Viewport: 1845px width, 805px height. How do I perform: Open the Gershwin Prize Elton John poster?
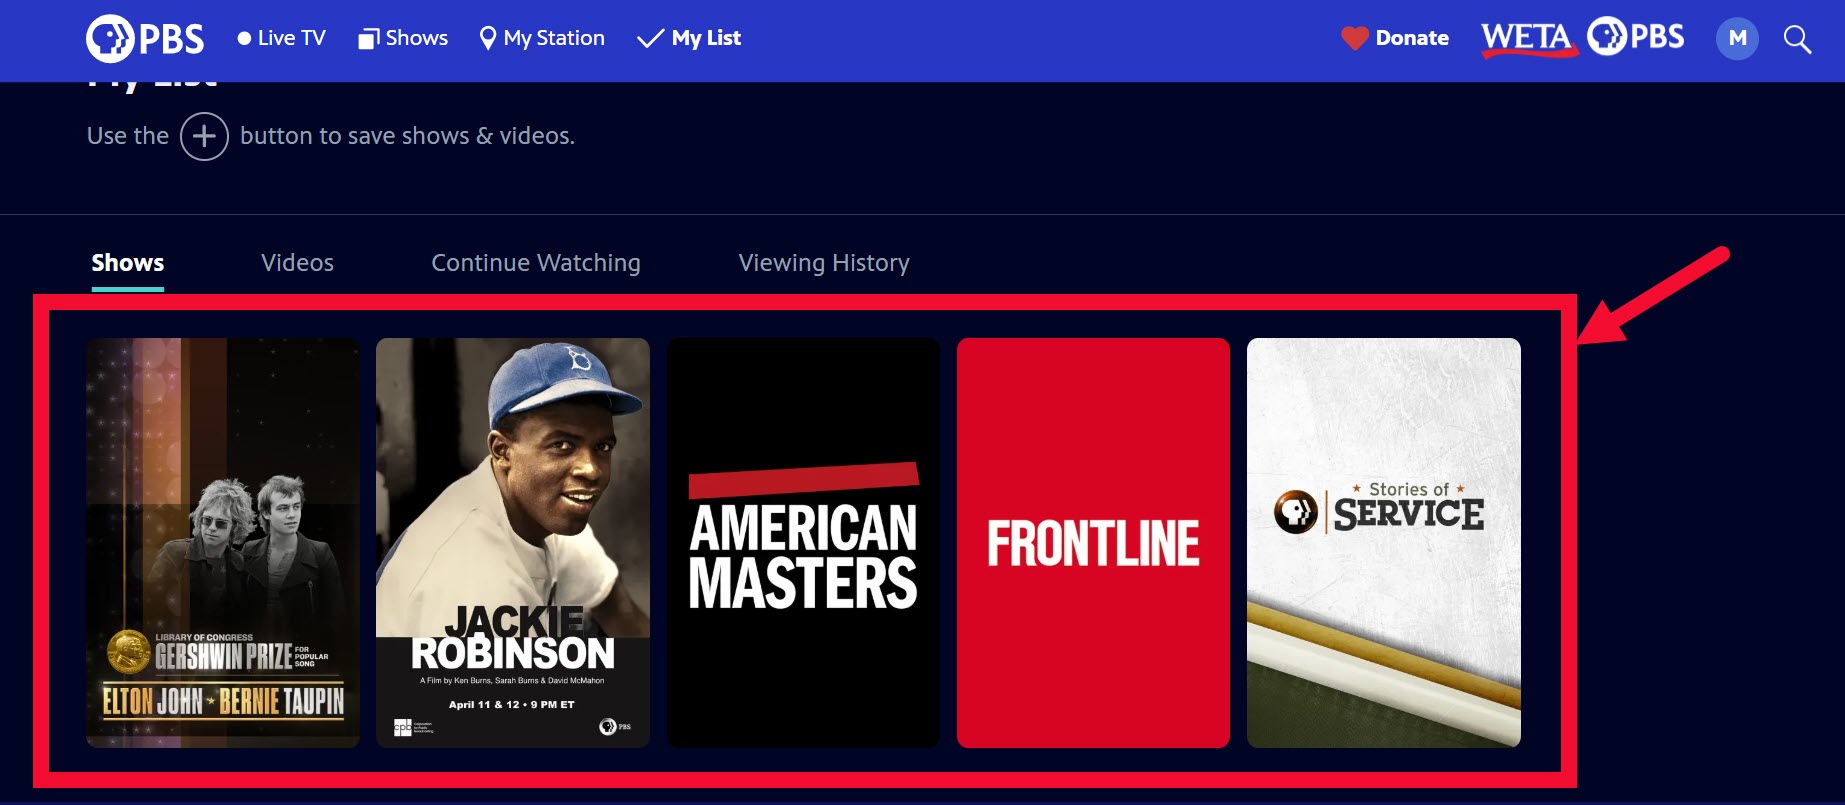223,543
